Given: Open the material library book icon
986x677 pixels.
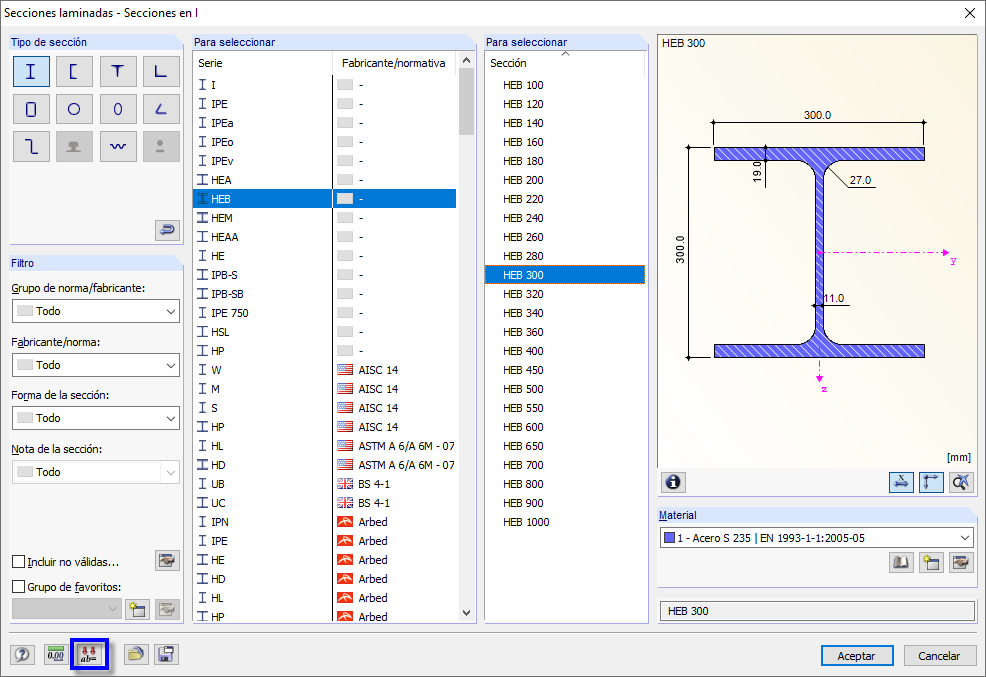Looking at the screenshot, I should click(901, 563).
